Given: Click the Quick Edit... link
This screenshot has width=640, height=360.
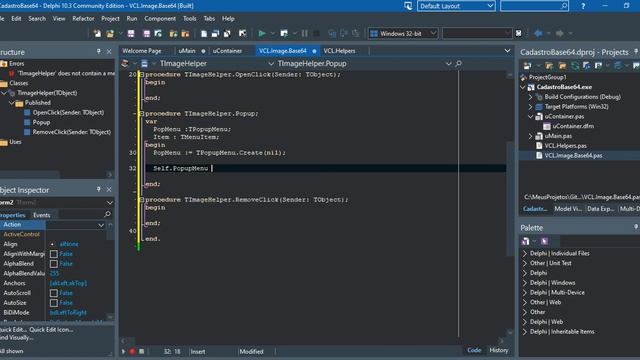Looking at the screenshot, I should pyautogui.click(x=13, y=330).
